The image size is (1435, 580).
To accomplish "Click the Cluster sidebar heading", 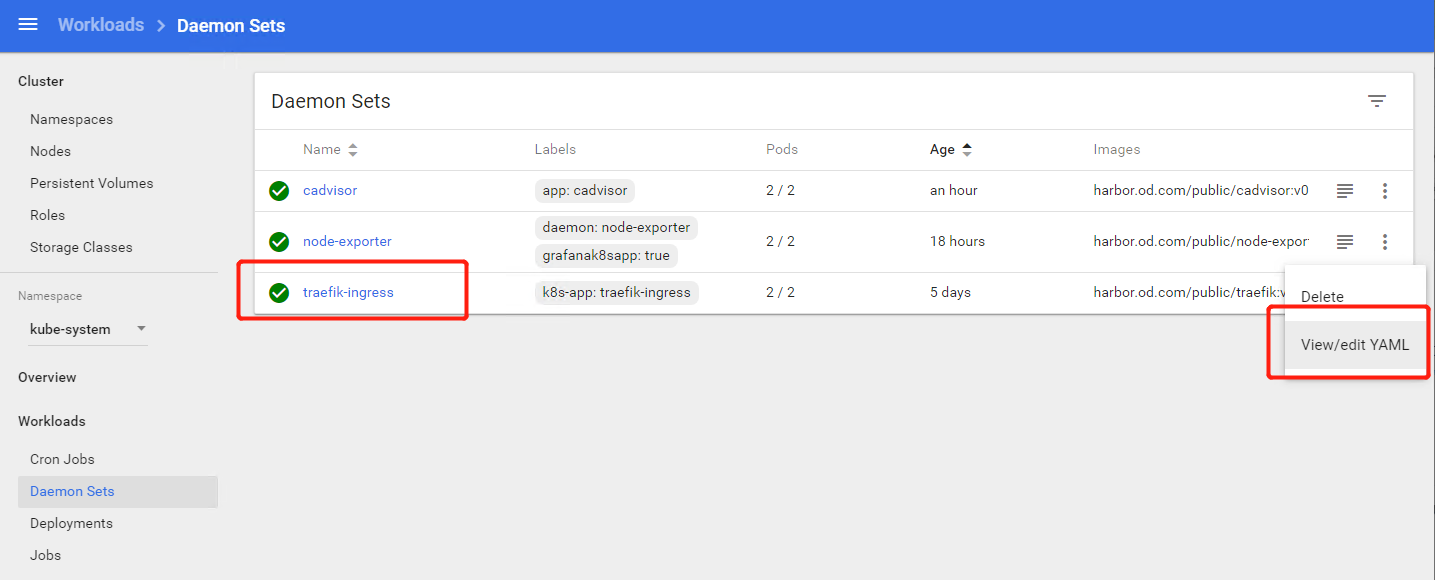I will pos(41,81).
